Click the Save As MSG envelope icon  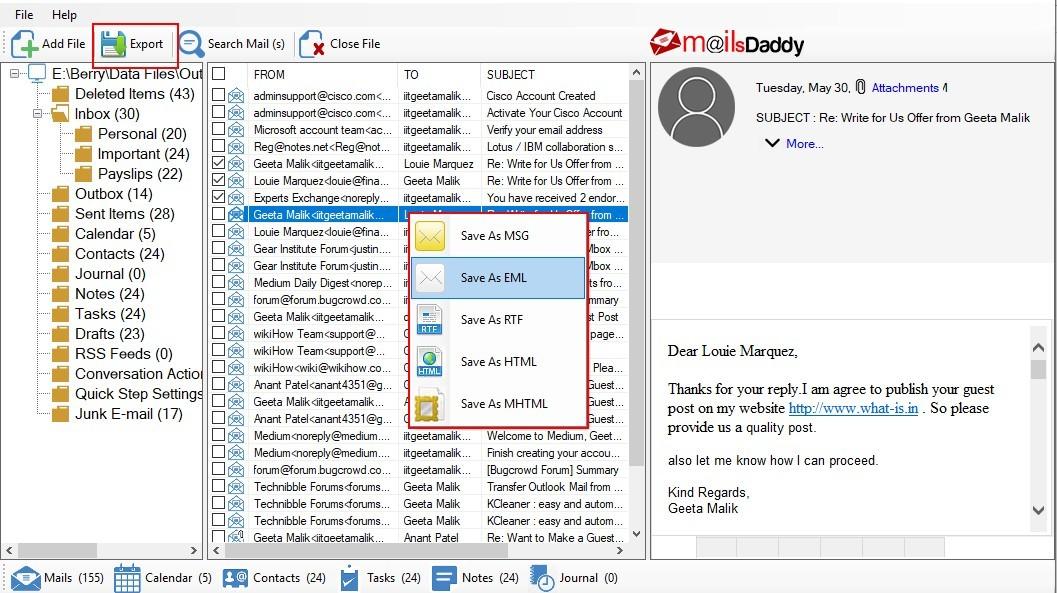coord(429,236)
